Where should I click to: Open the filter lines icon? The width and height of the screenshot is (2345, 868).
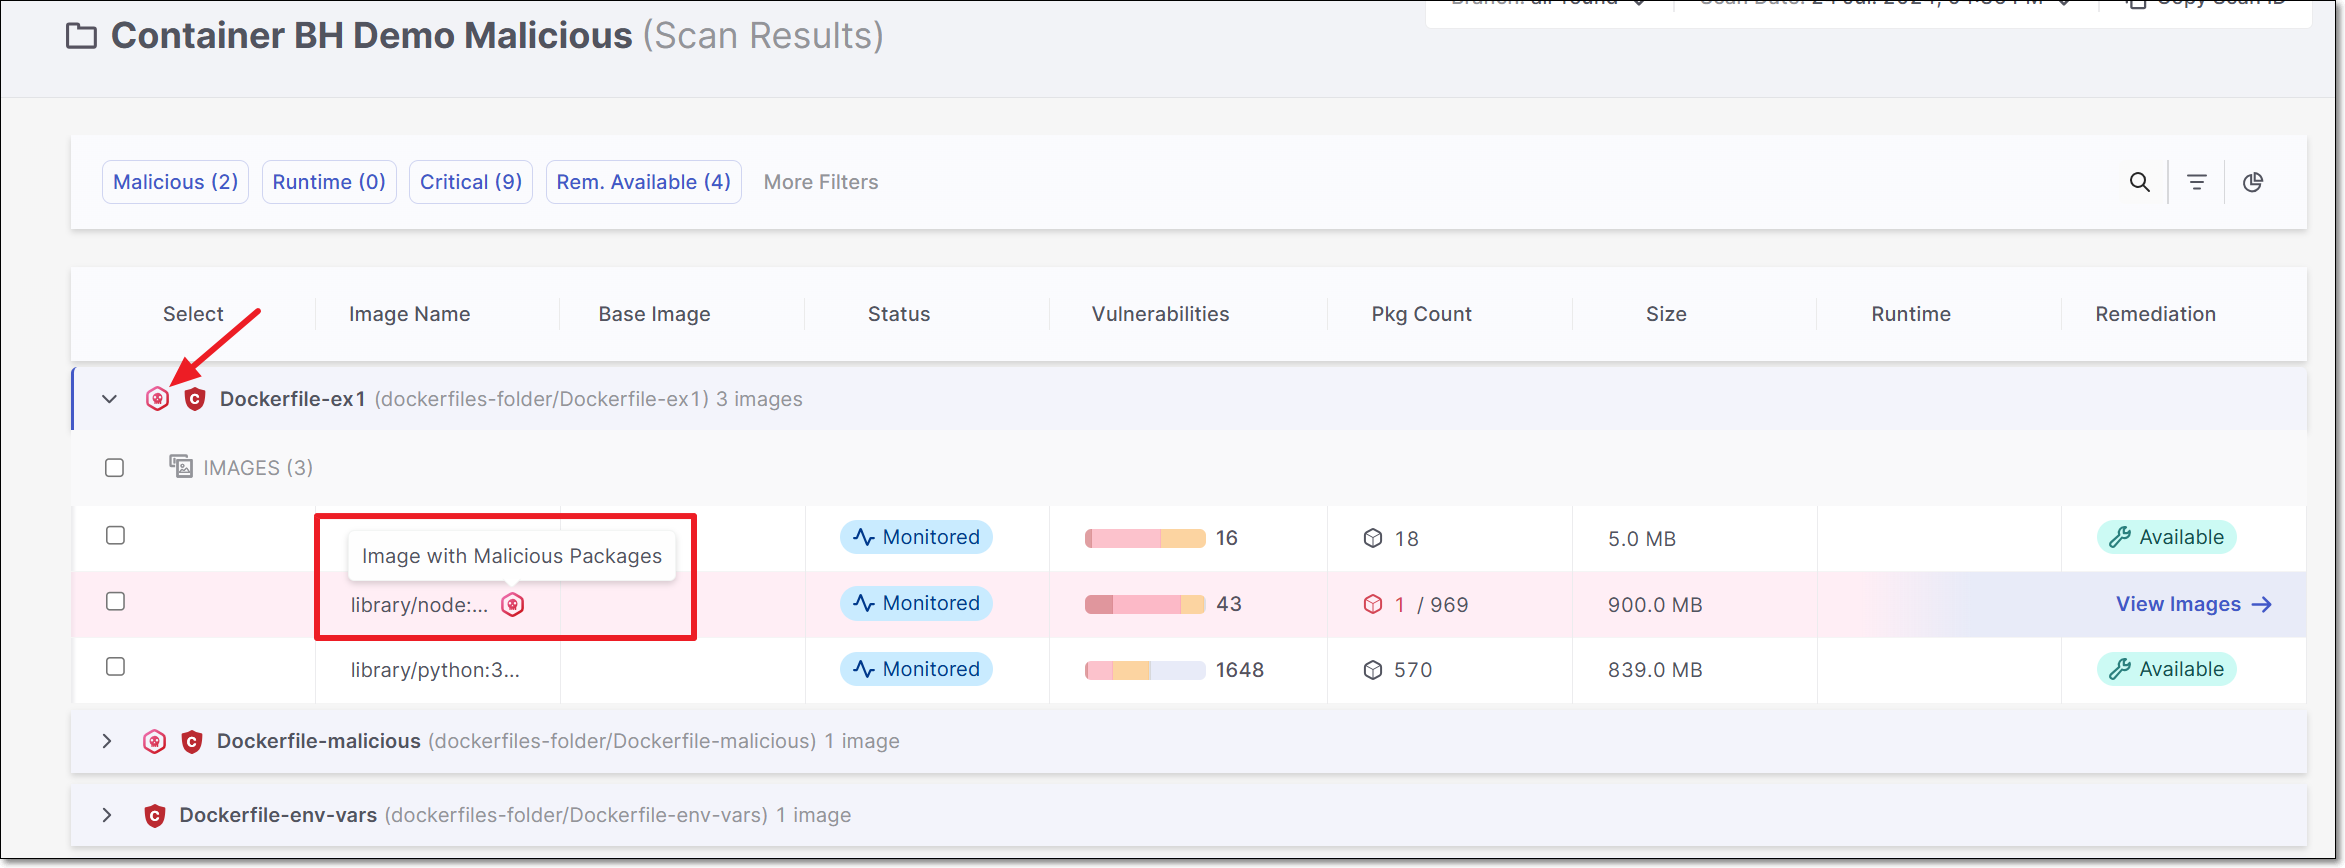click(2196, 182)
